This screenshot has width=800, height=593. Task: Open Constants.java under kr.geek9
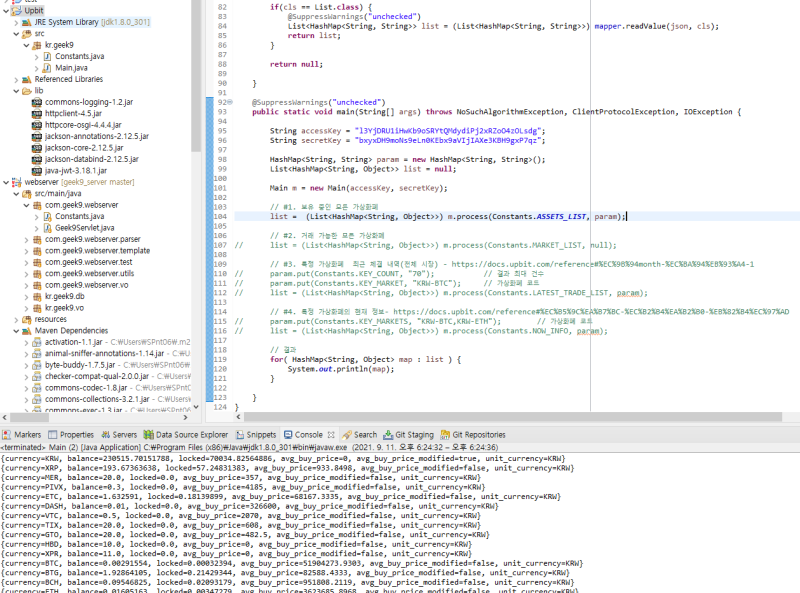(x=79, y=56)
